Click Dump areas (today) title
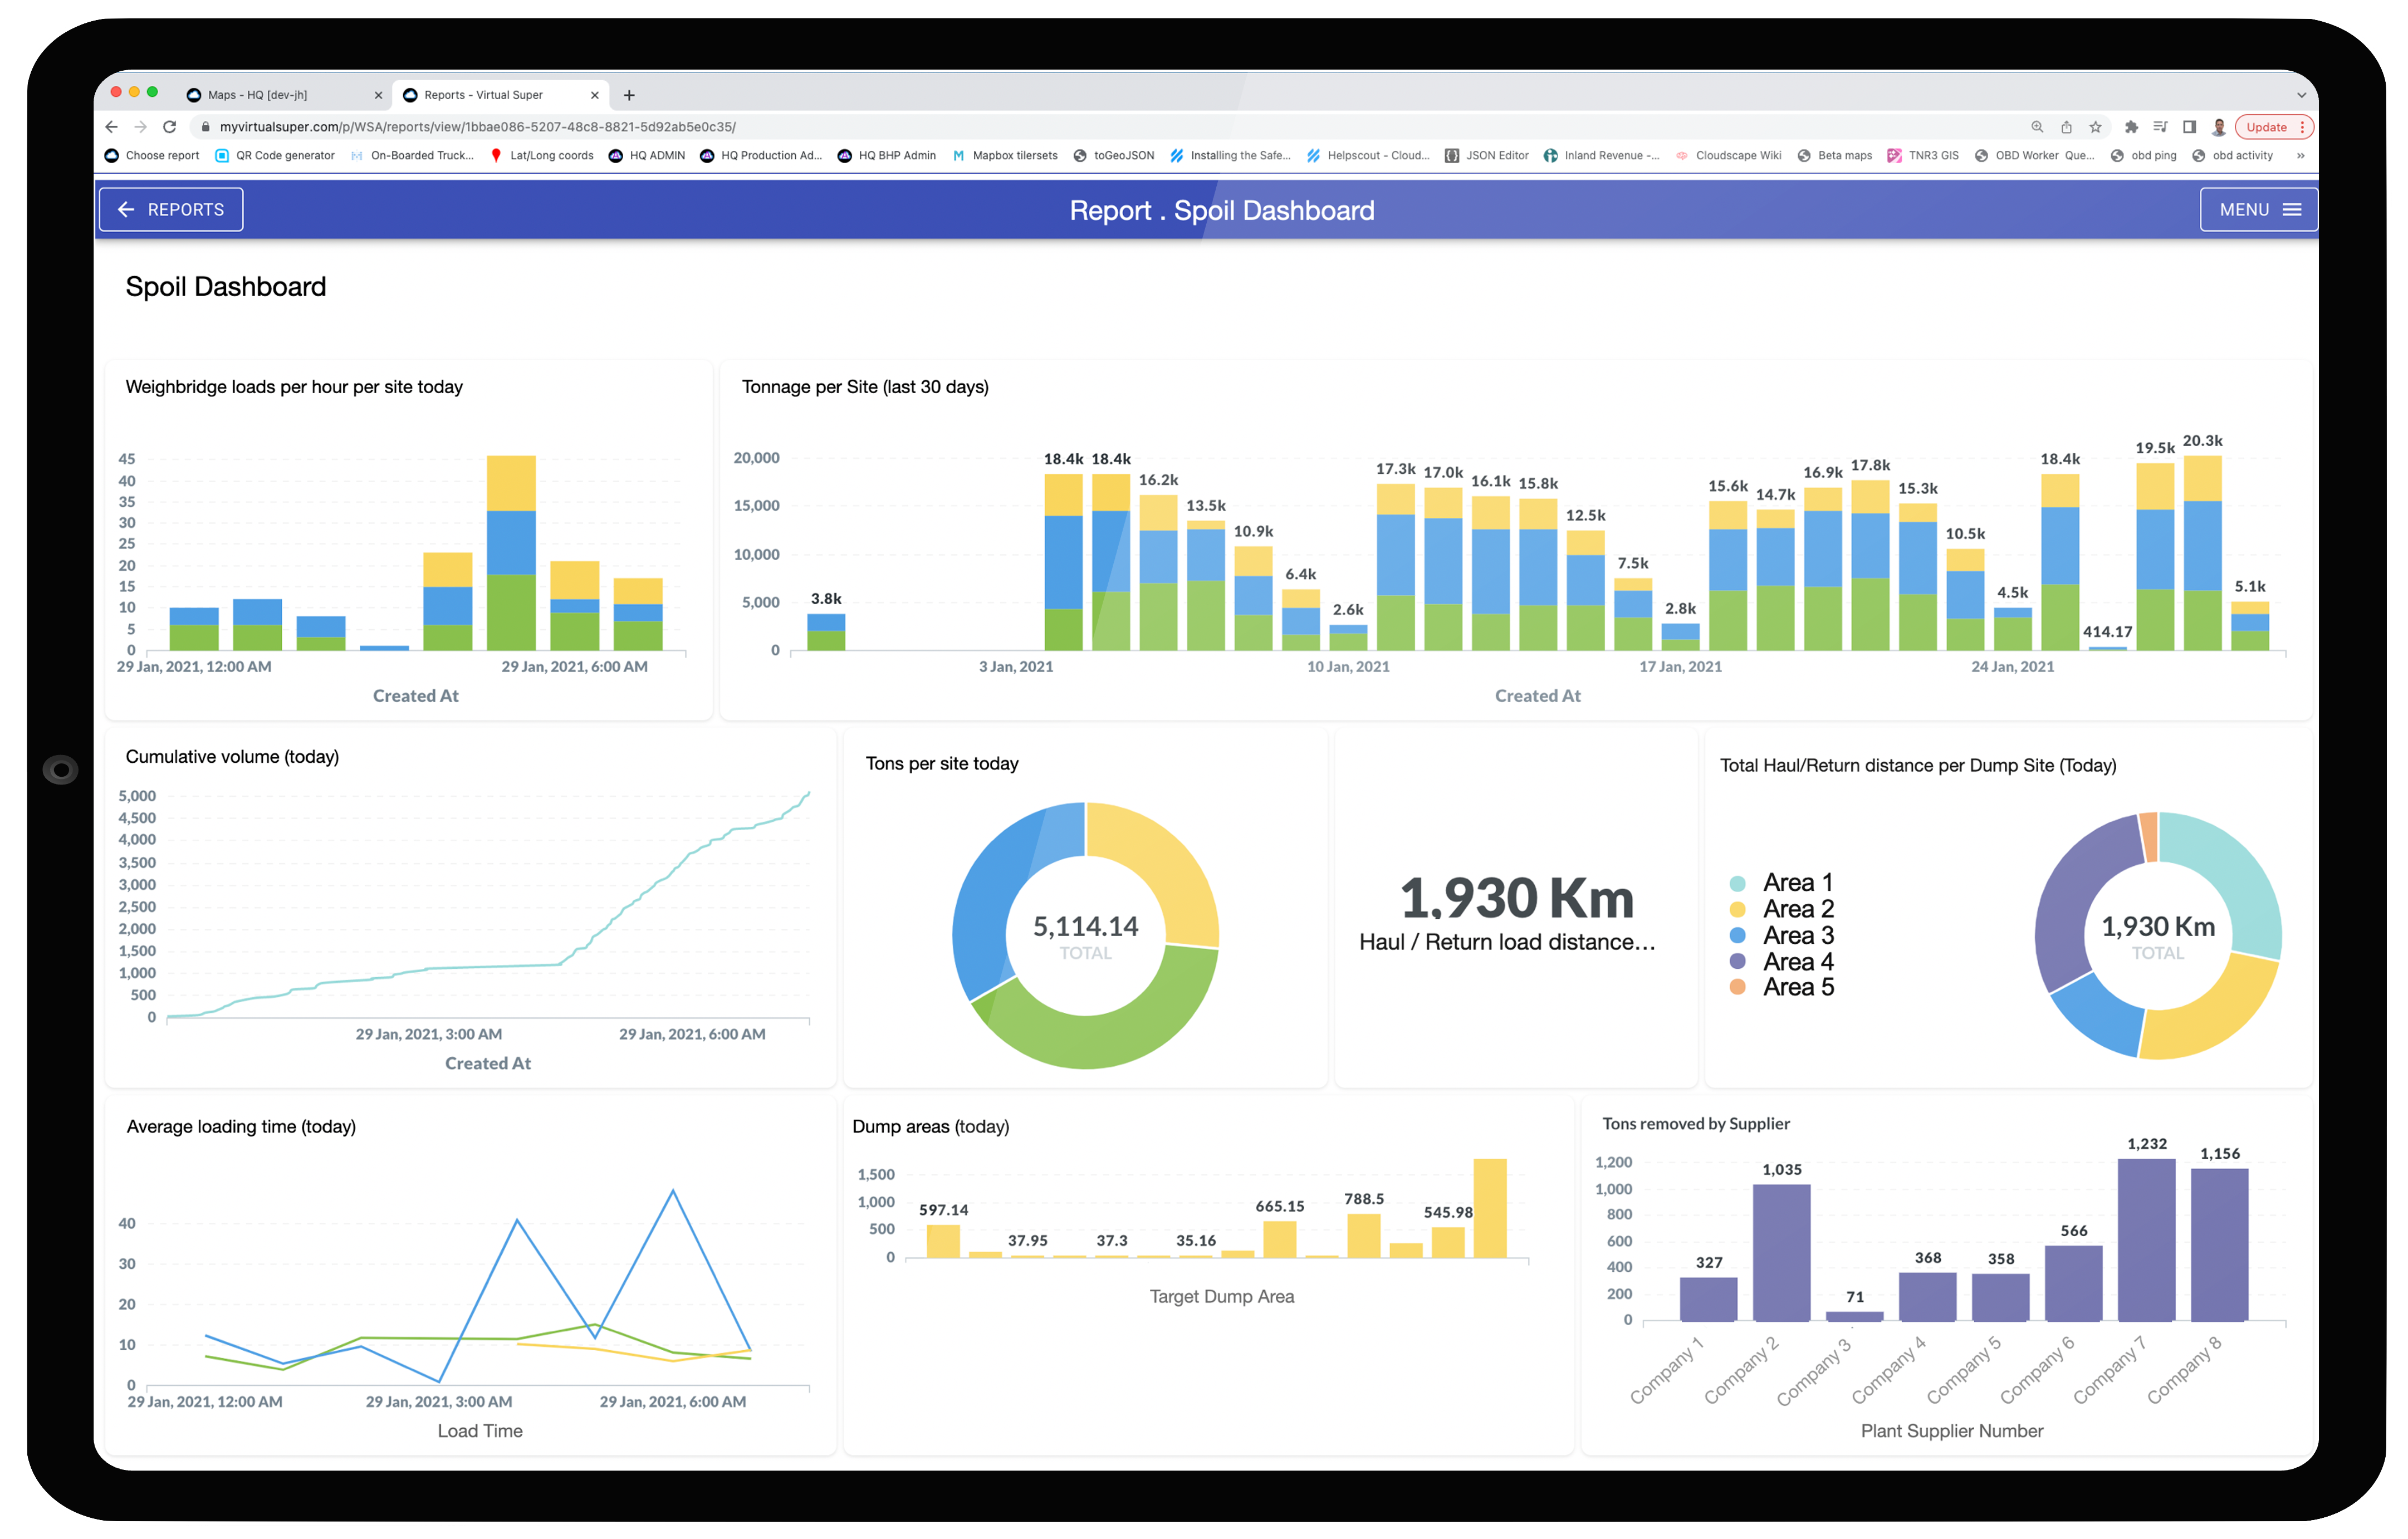This screenshot has height=1539, width=2408. 930,1127
